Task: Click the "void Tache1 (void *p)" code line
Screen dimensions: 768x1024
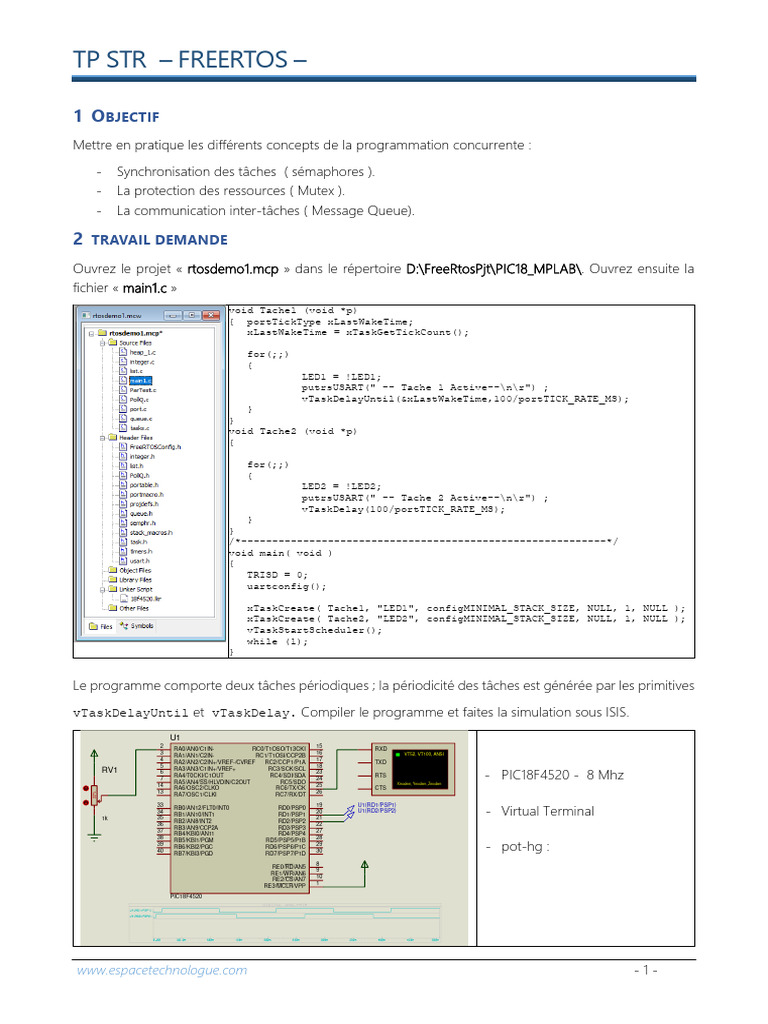Action: click(293, 310)
